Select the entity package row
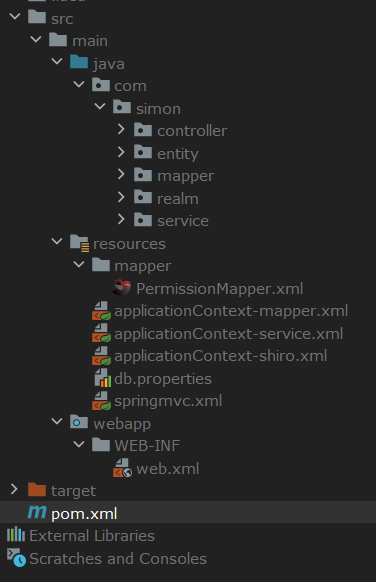 (x=188, y=153)
